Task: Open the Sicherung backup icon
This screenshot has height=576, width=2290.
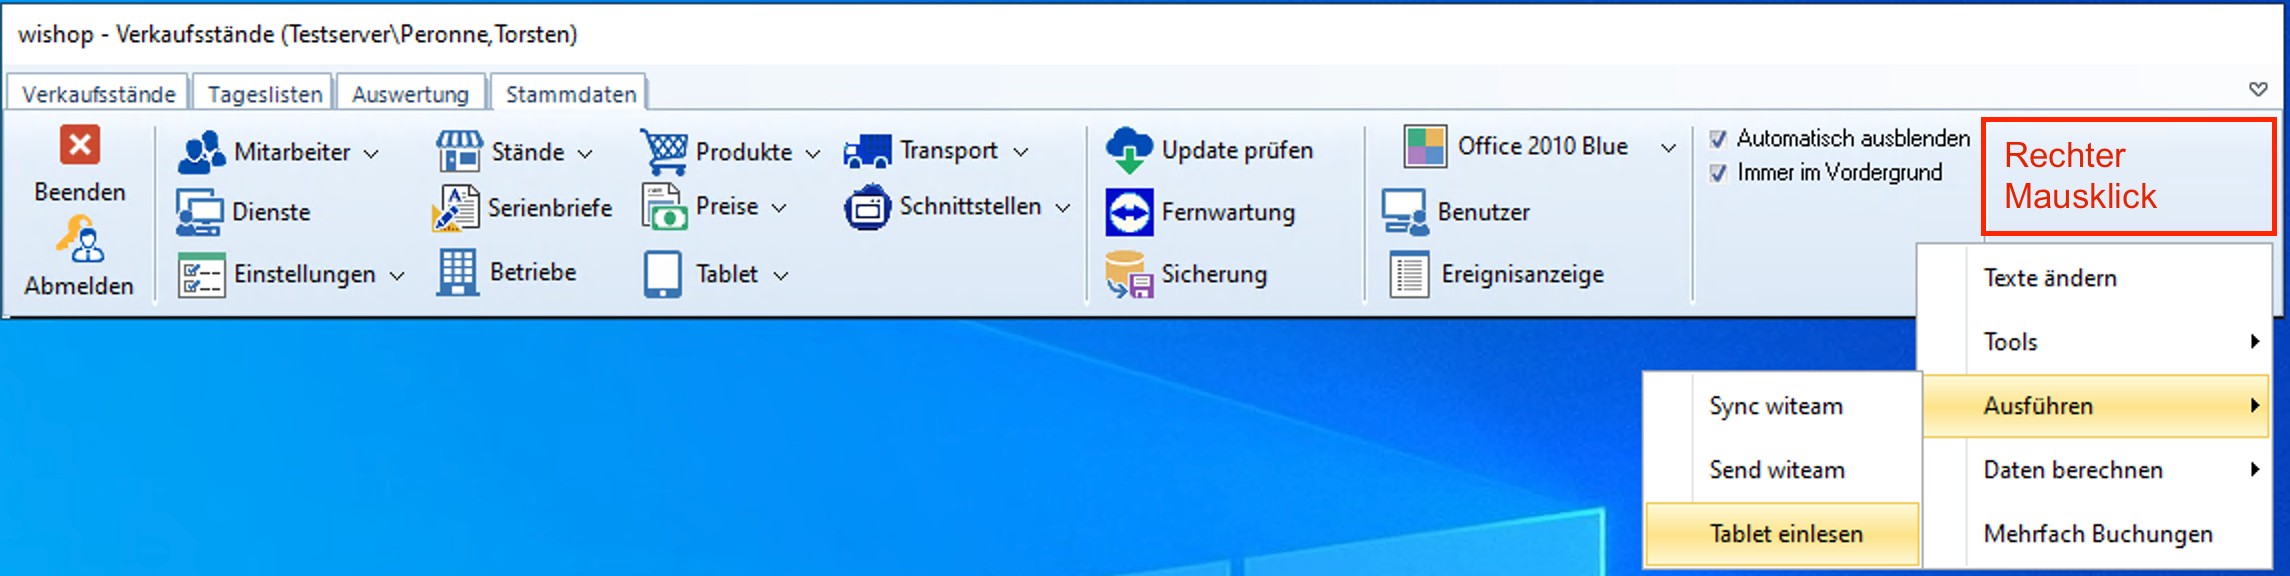Action: pyautogui.click(x=1129, y=274)
